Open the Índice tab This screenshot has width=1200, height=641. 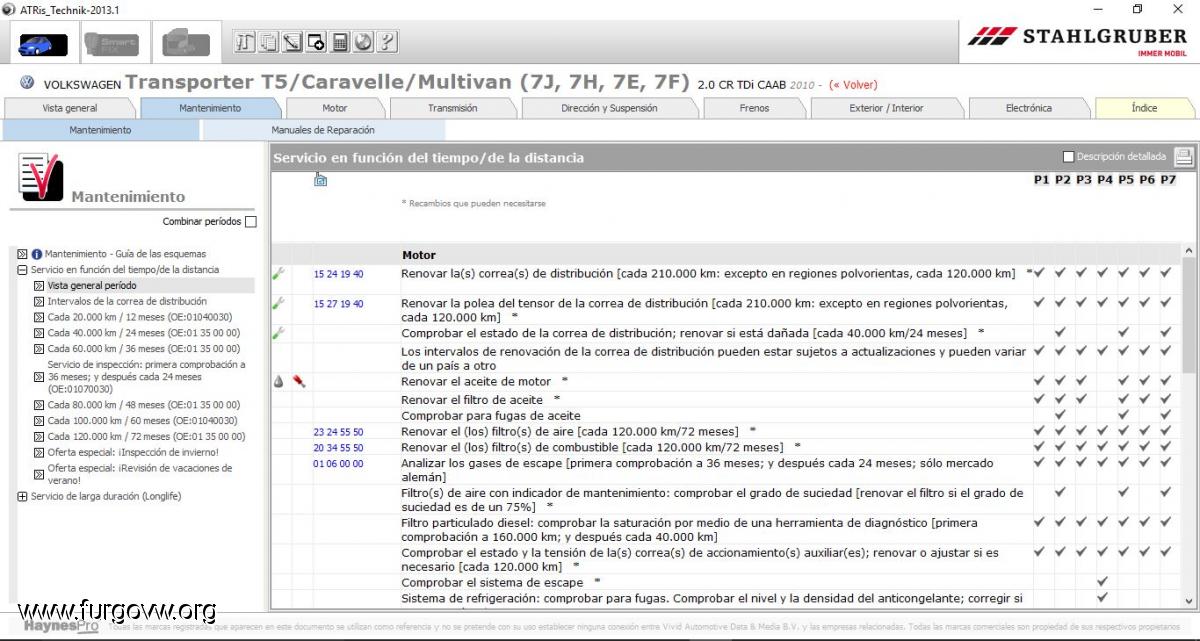(1145, 108)
